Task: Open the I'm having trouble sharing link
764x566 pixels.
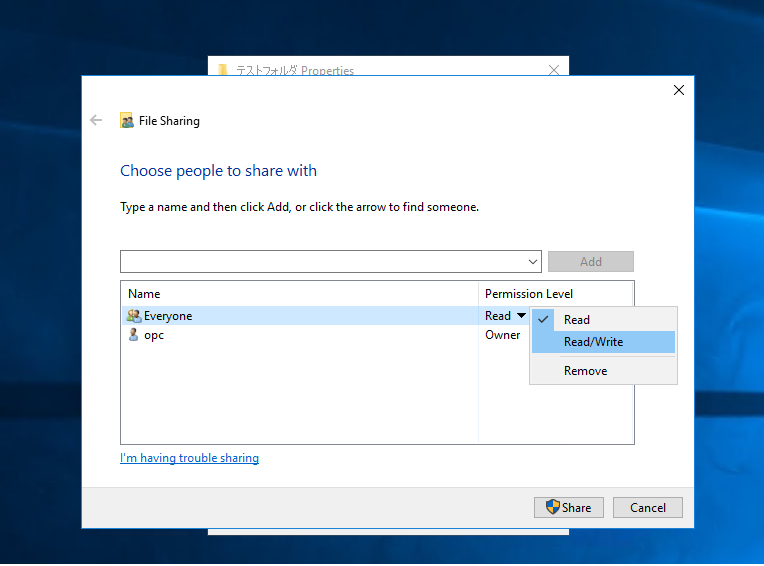Action: coord(190,458)
